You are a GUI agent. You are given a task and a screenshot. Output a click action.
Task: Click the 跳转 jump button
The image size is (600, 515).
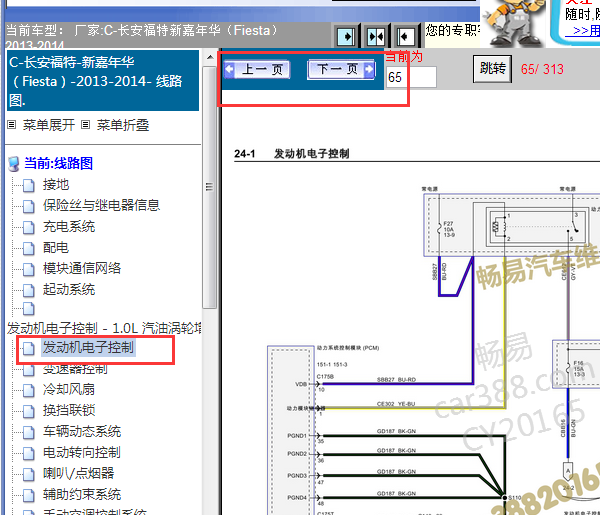click(x=492, y=68)
